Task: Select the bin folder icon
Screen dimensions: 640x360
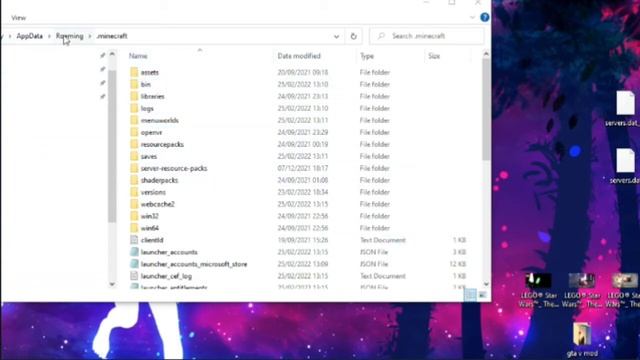Action: point(134,84)
